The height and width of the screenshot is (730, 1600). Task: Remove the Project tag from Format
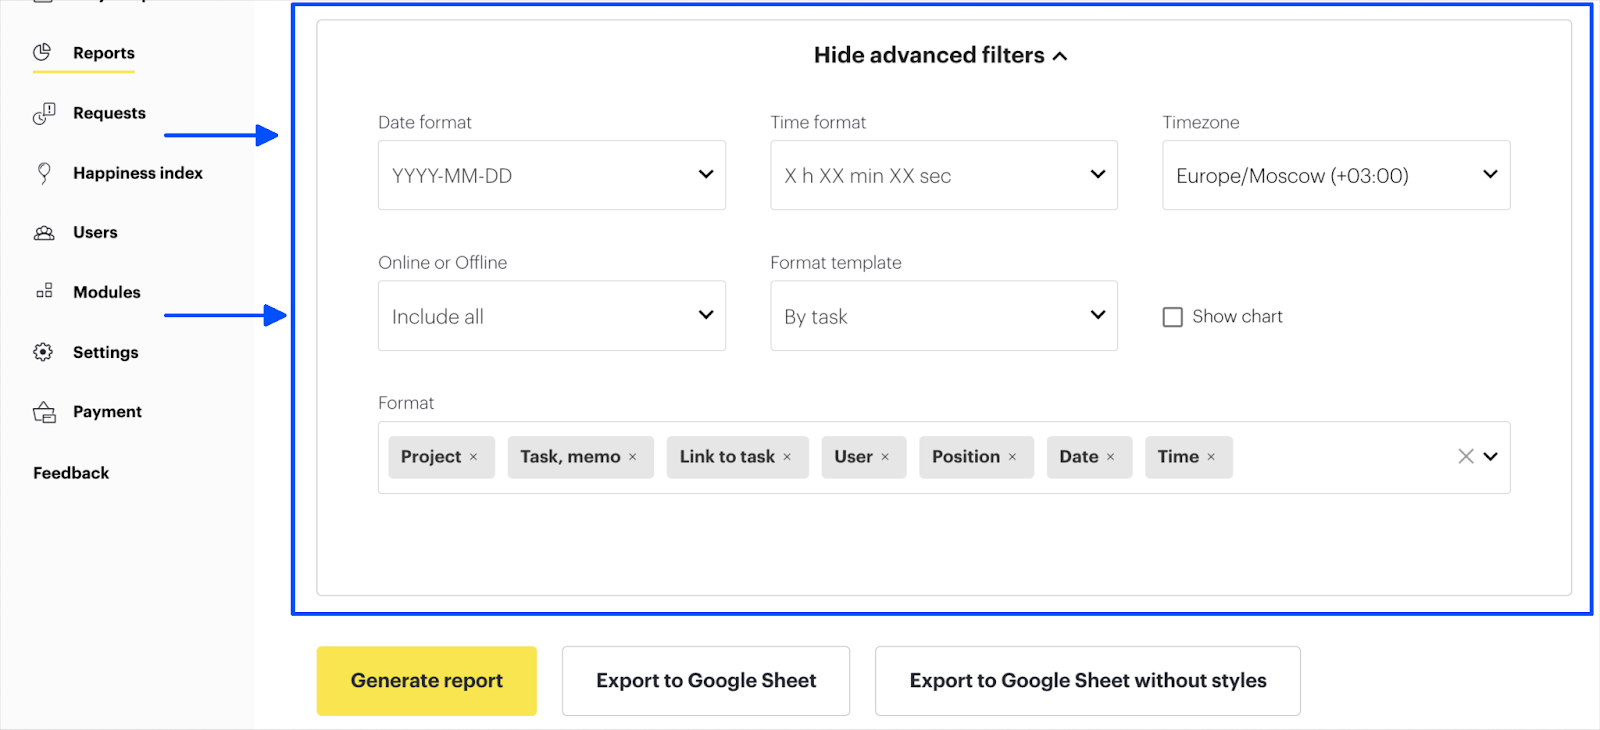tap(474, 457)
